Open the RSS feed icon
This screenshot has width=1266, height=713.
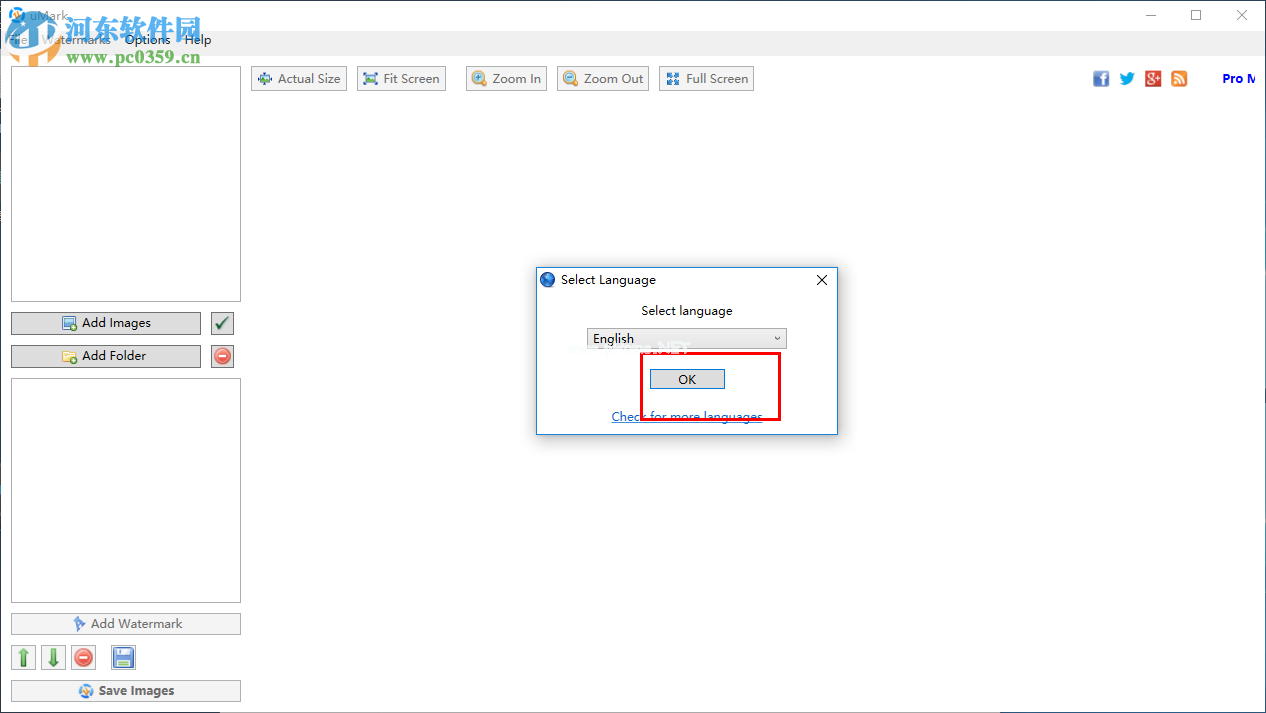[x=1179, y=79]
